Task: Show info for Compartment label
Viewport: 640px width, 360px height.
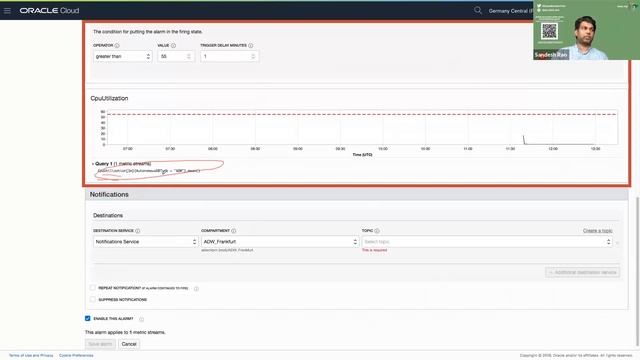Action: click(x=233, y=231)
